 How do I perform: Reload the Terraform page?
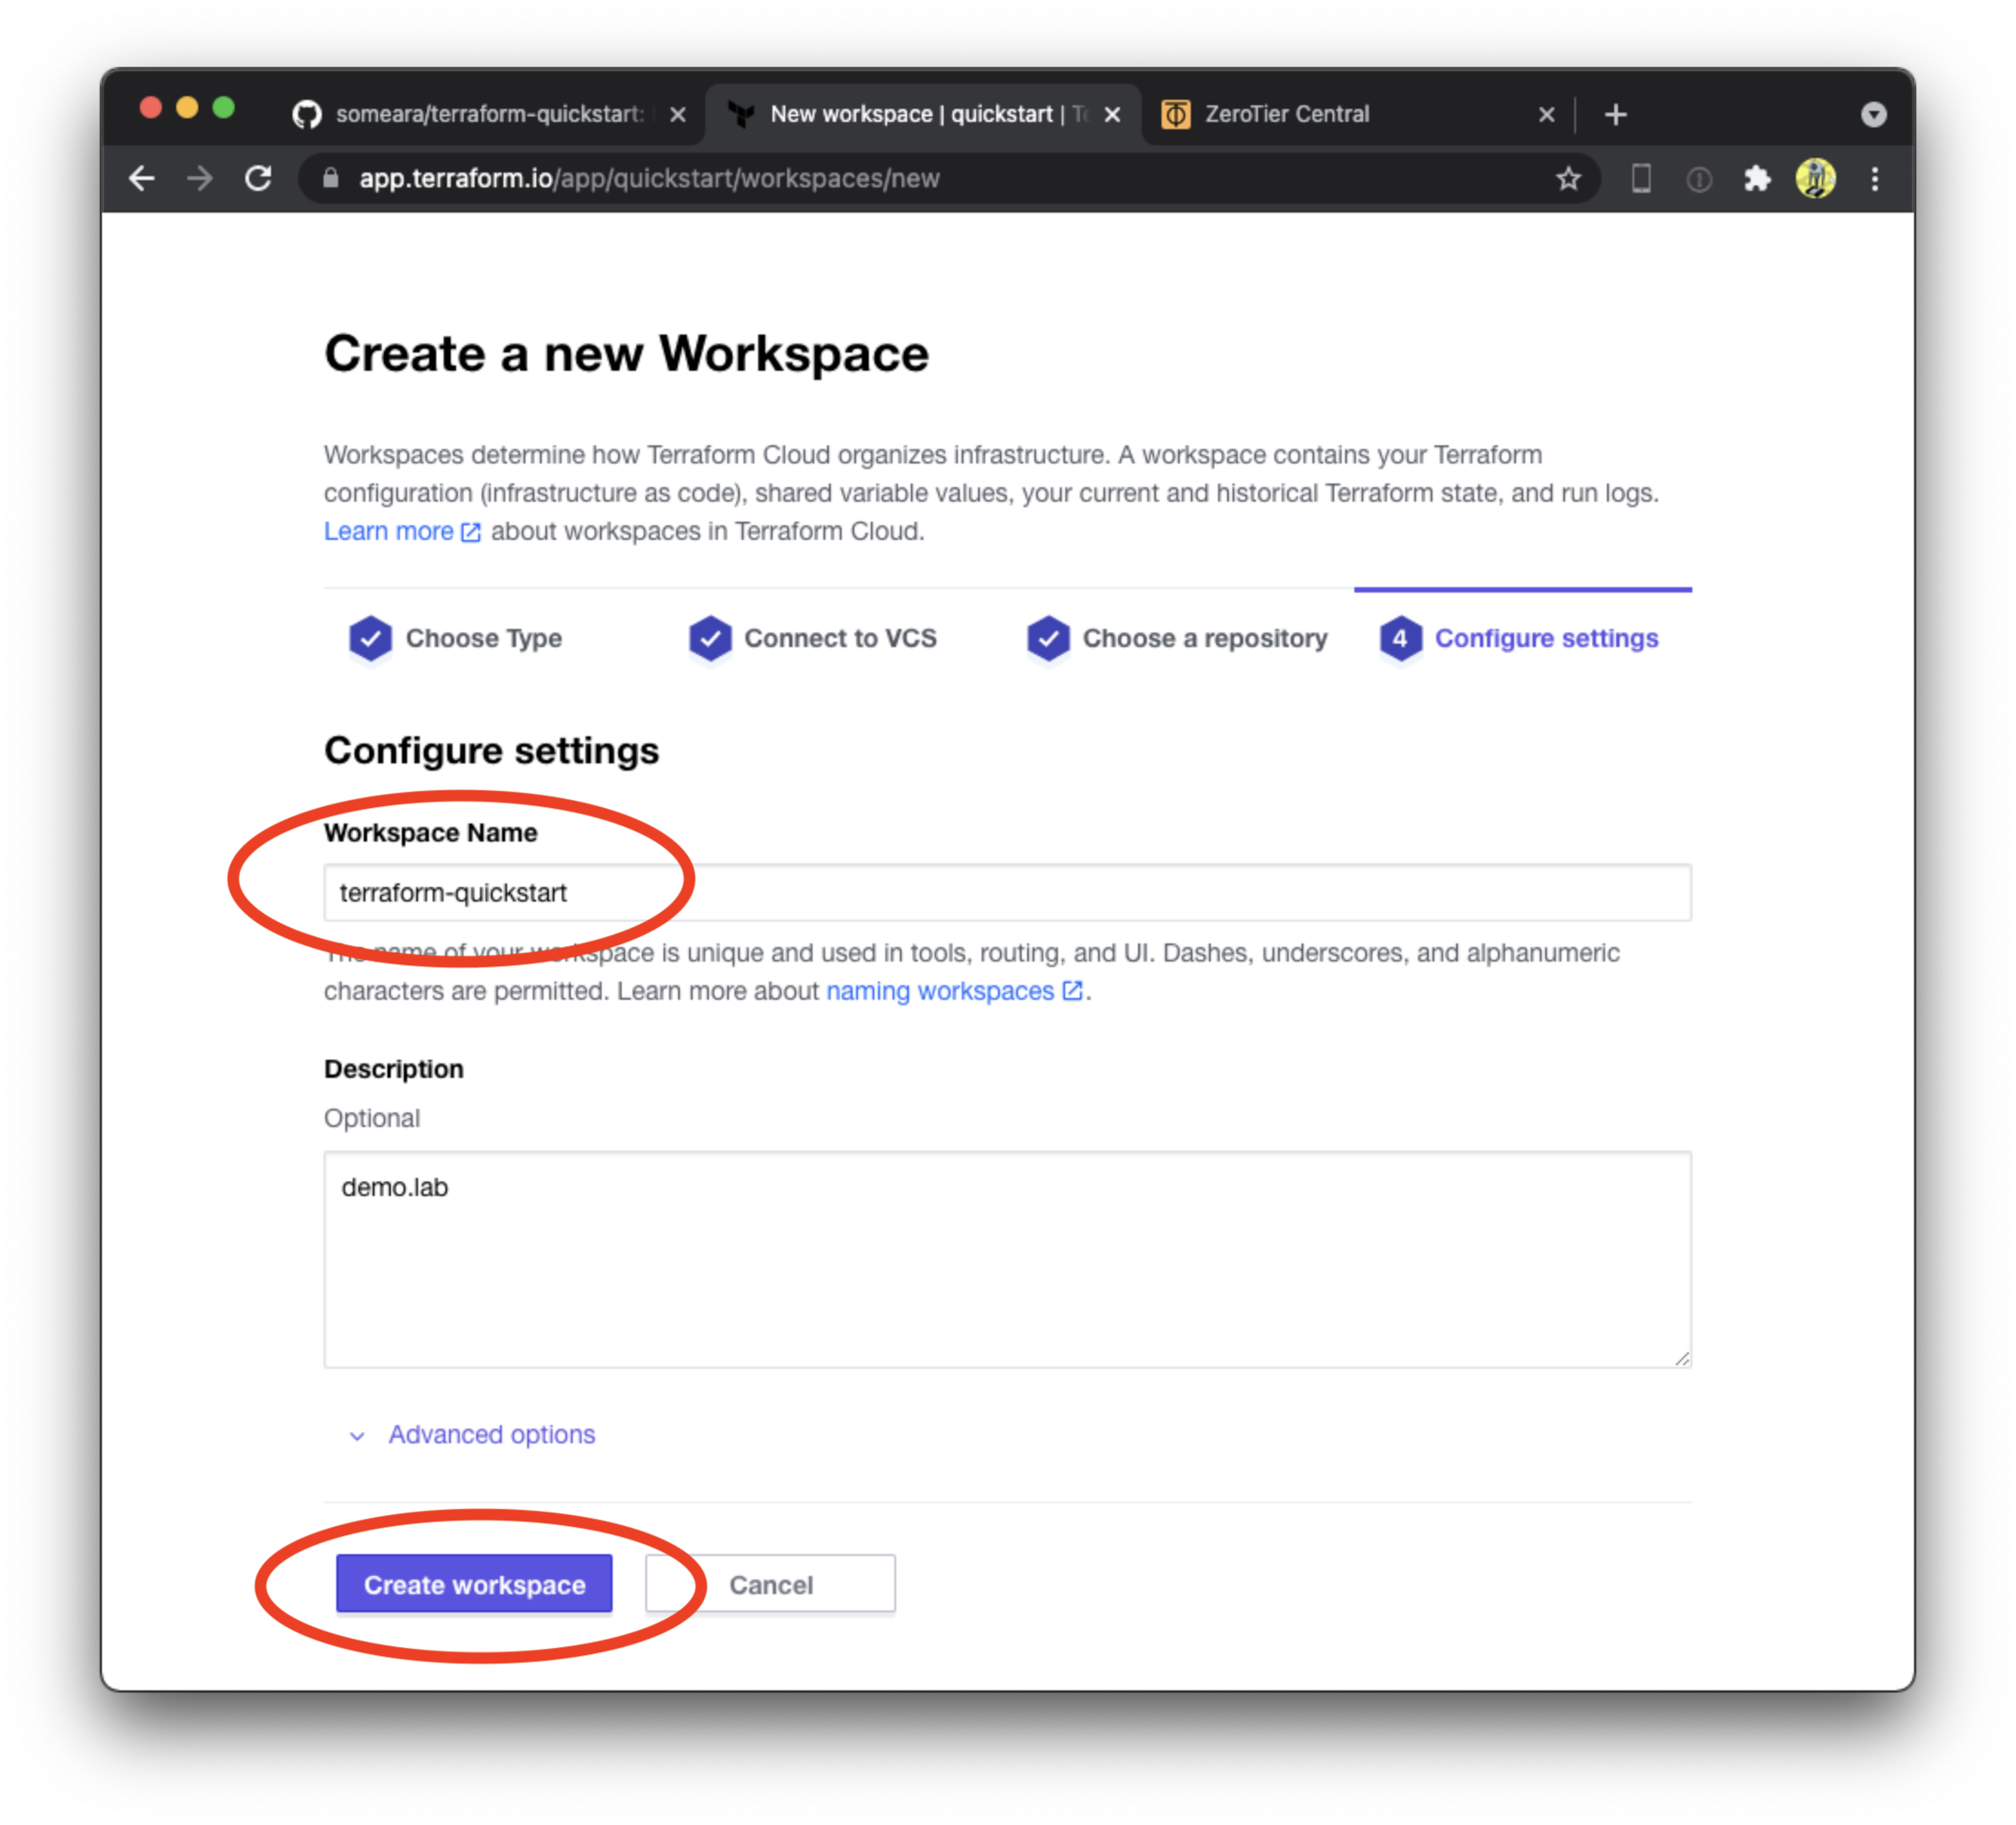[x=259, y=179]
